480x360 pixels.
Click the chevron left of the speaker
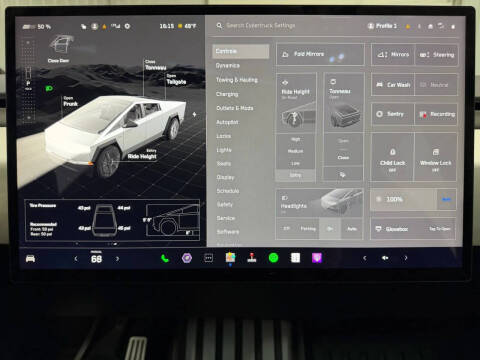pos(365,258)
